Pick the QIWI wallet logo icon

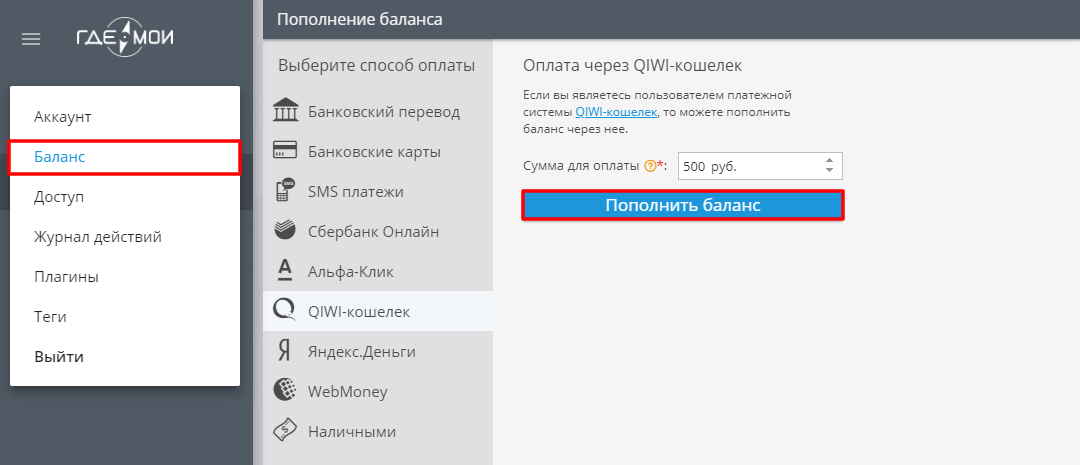[x=285, y=311]
